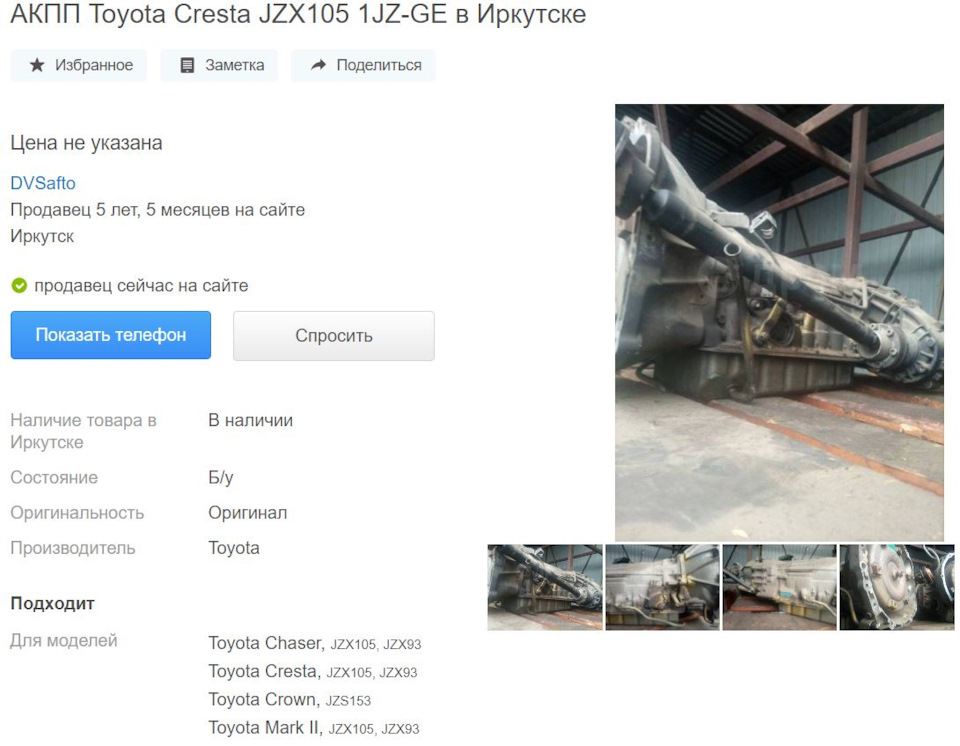Click the label Для моделей
Screen dimensions: 960x746
pos(64,641)
